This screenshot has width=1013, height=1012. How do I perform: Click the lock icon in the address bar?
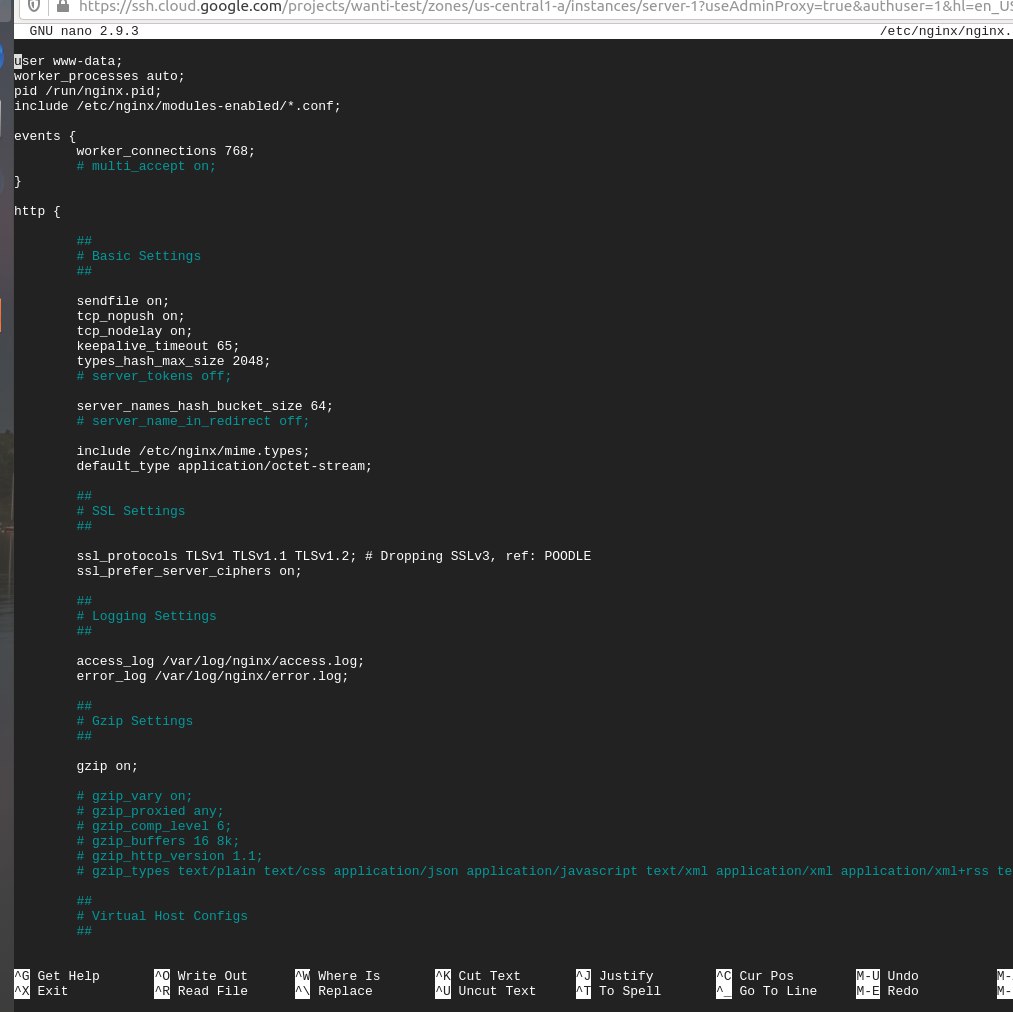tap(63, 6)
